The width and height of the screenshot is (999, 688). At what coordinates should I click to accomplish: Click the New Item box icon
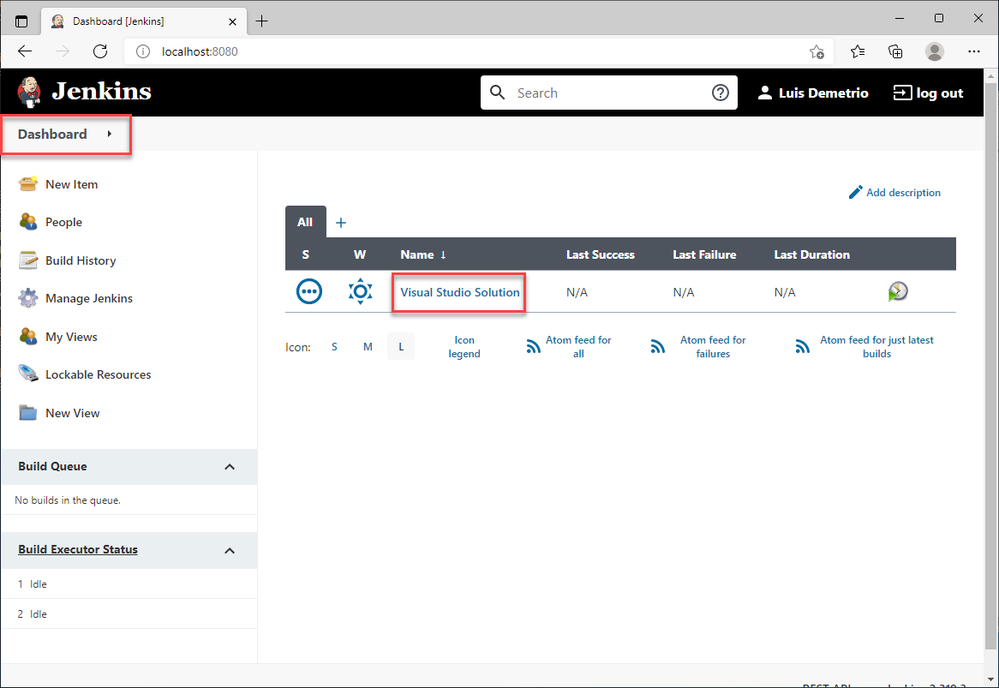coord(28,184)
